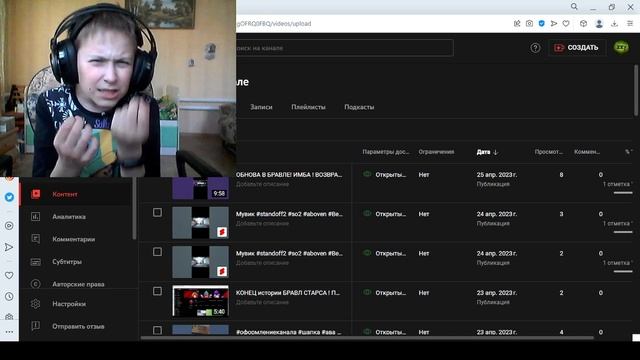640x360 pixels.
Task: Tick checkbox for 'КОНЕЦ истории БРАВЛ СТАРСА' video
Action: (x=157, y=291)
